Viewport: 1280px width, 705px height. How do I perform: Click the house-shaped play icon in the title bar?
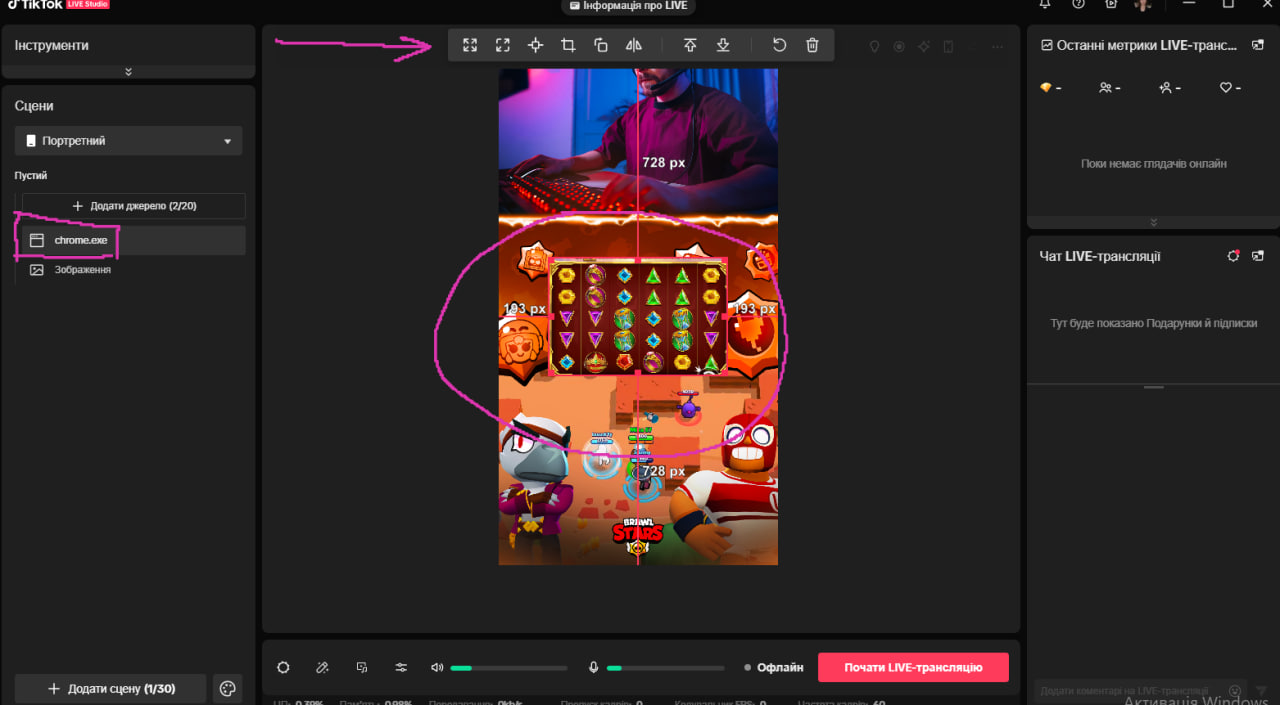[x=1111, y=4]
